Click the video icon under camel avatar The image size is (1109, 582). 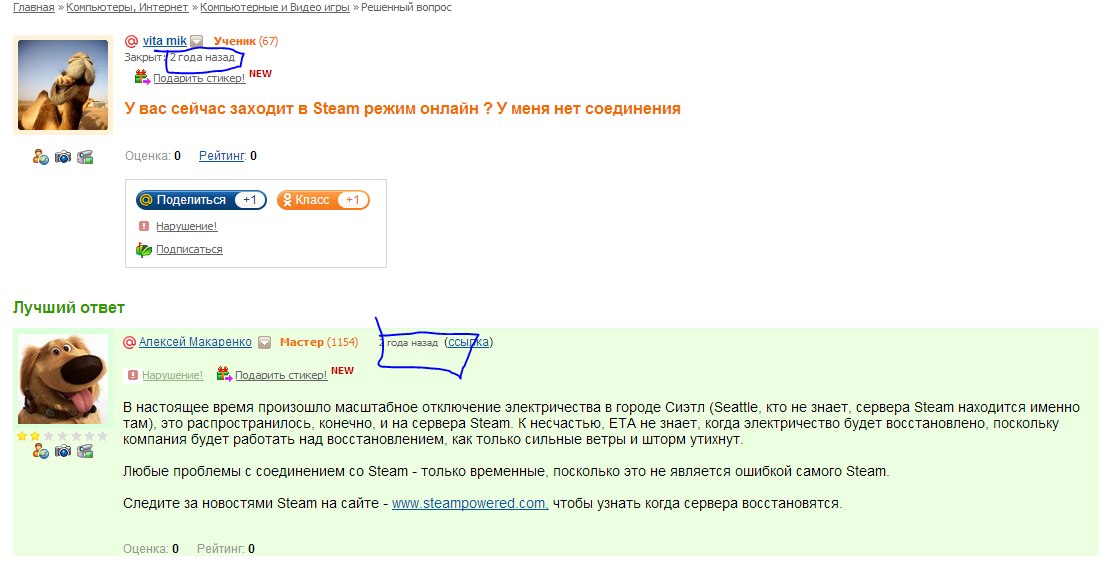pyautogui.click(x=85, y=157)
